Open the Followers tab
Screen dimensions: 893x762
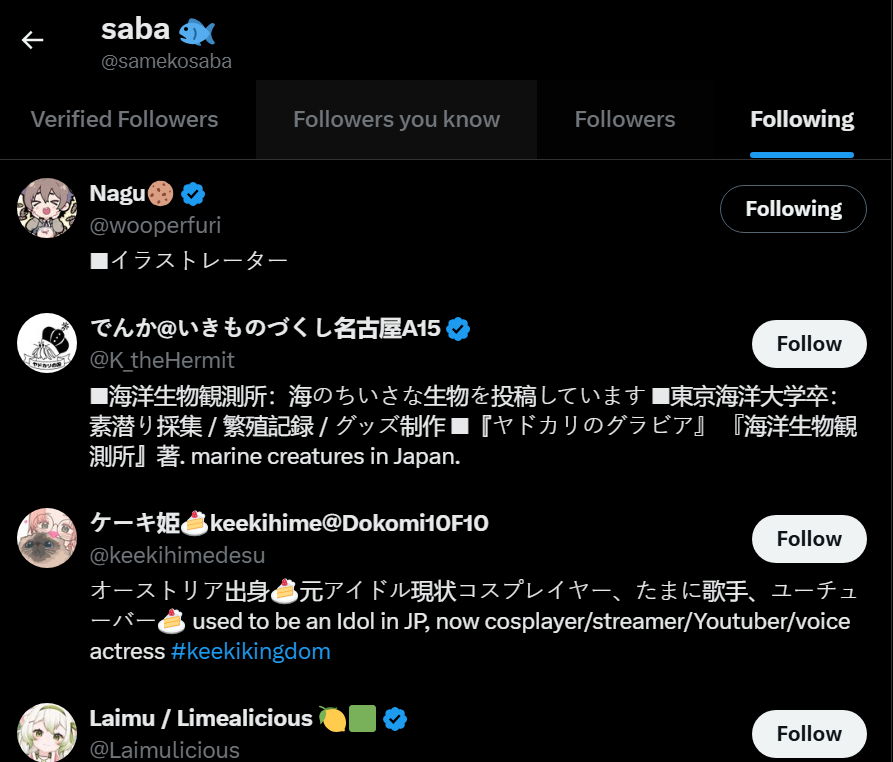(x=625, y=120)
